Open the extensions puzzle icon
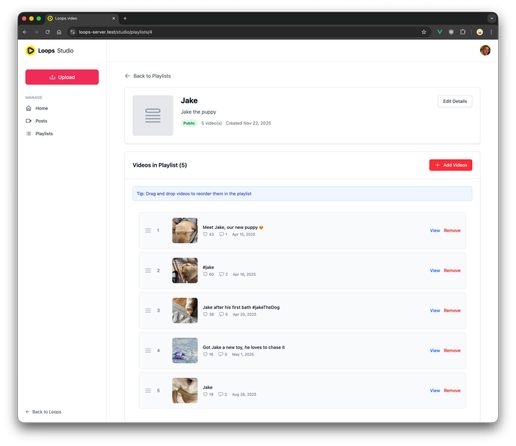 coord(462,32)
